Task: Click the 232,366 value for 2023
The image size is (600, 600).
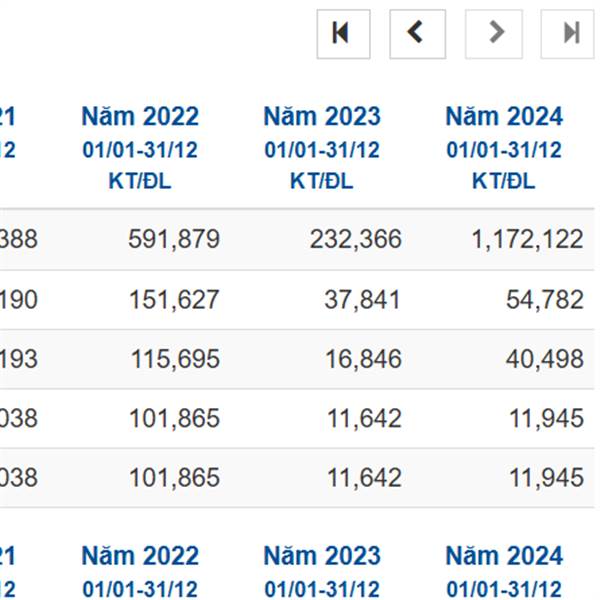Action: pyautogui.click(x=356, y=239)
